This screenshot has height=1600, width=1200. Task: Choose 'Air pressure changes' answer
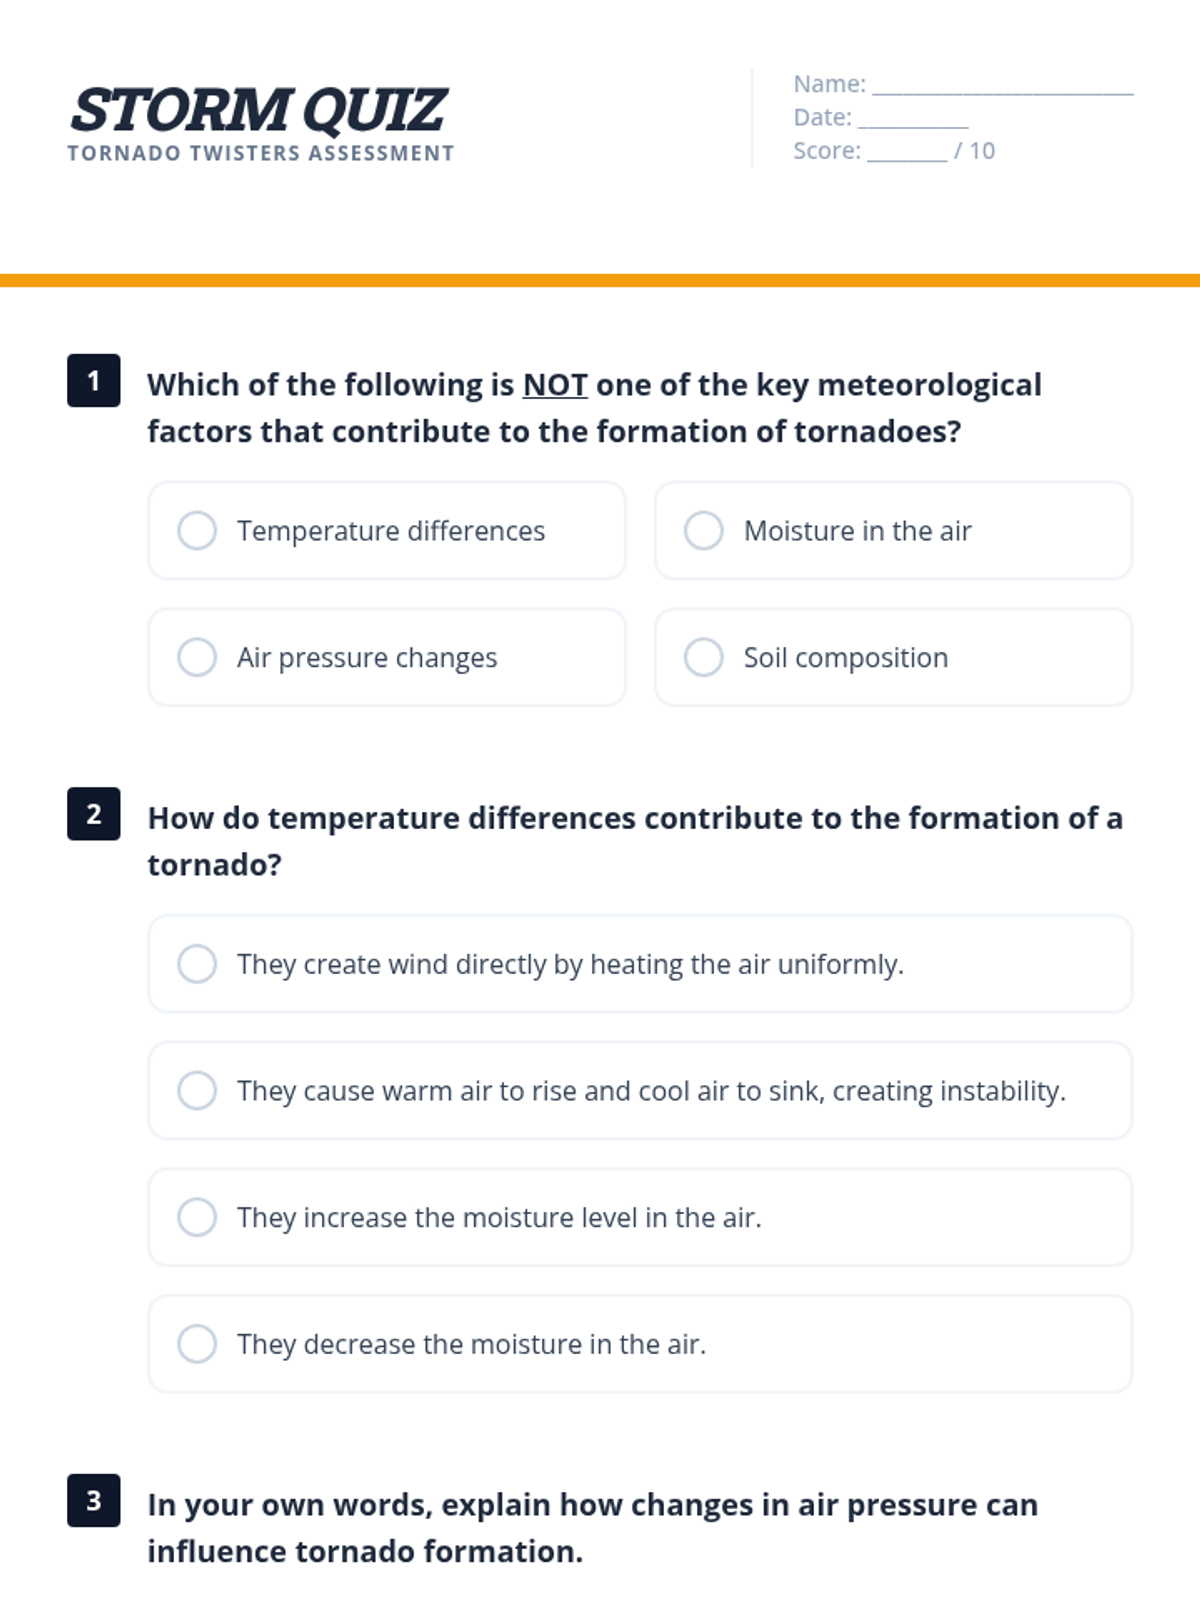[x=197, y=658]
